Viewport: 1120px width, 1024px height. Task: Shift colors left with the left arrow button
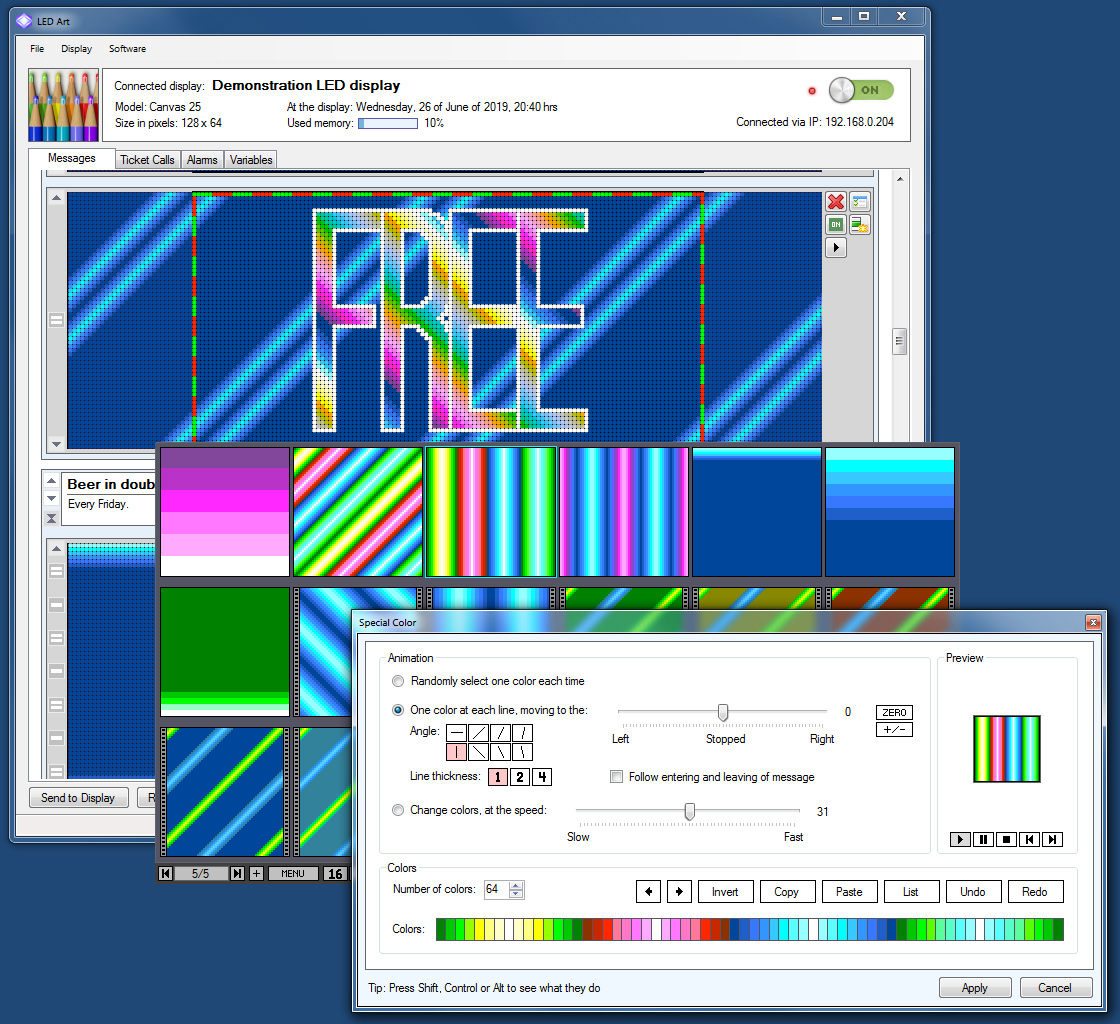click(648, 891)
